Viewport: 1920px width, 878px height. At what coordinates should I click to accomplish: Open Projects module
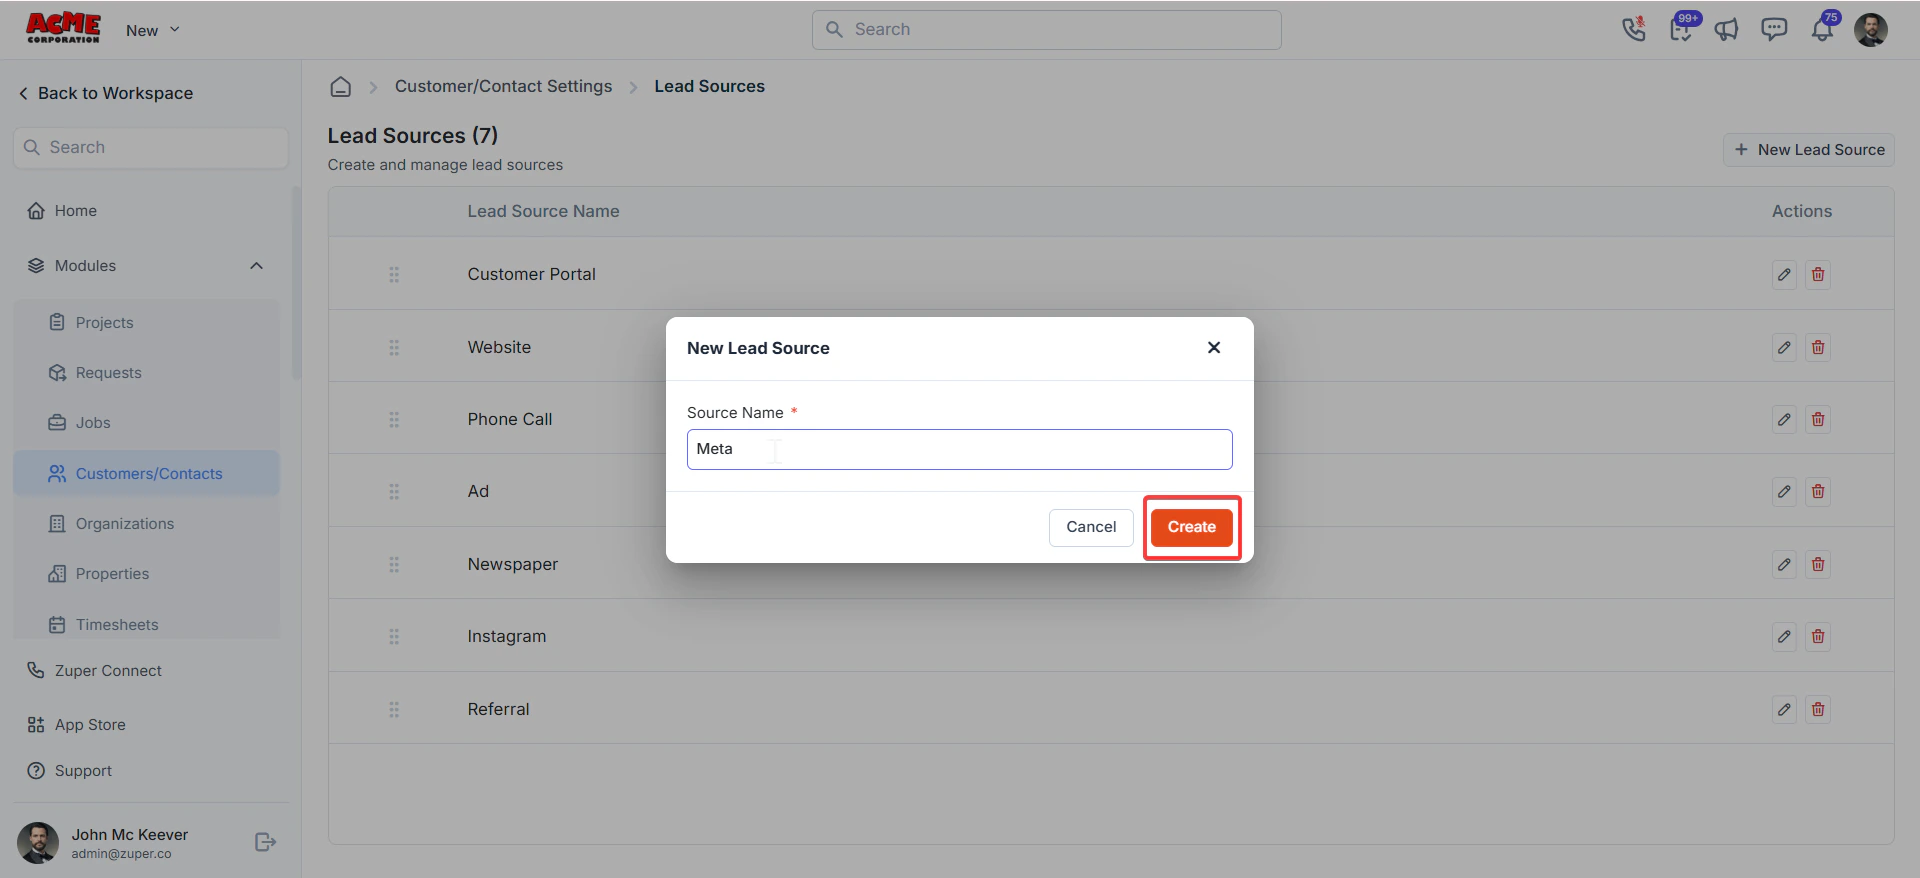coord(104,323)
